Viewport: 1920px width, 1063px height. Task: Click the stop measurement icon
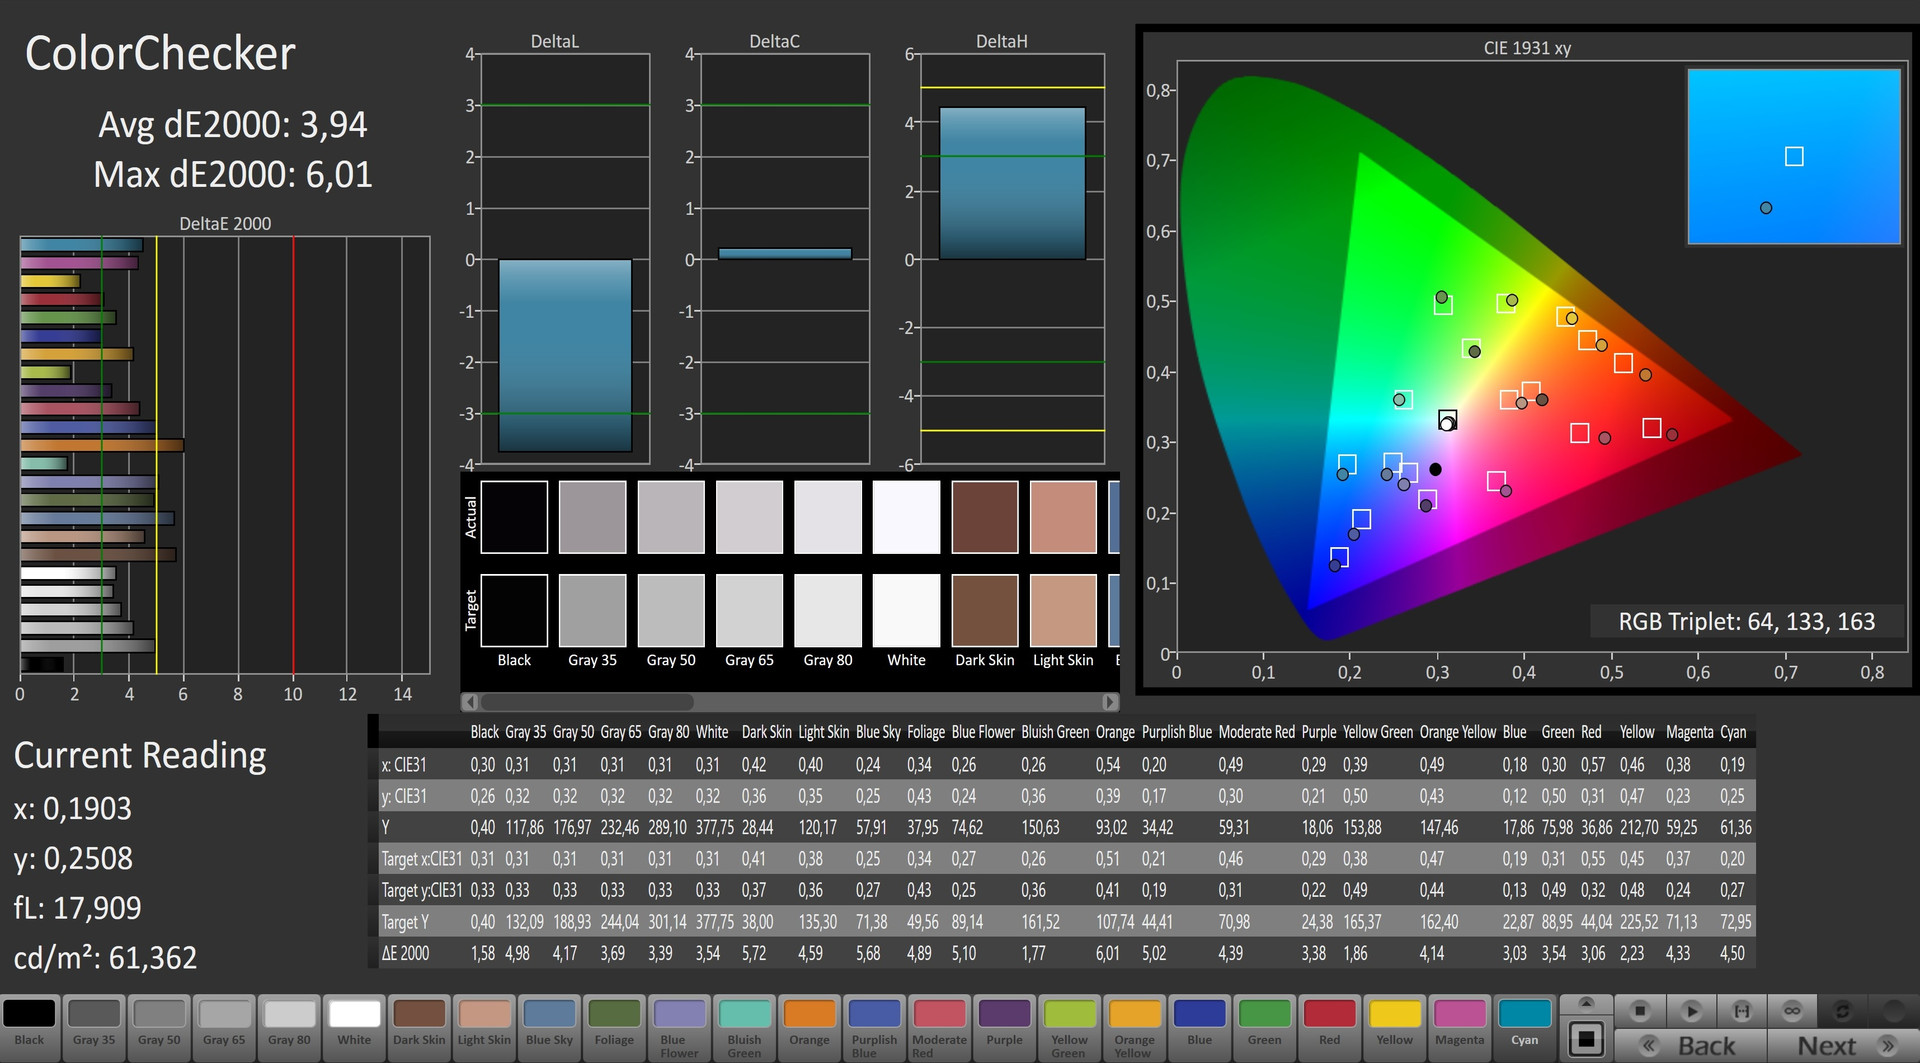(x=1640, y=1011)
